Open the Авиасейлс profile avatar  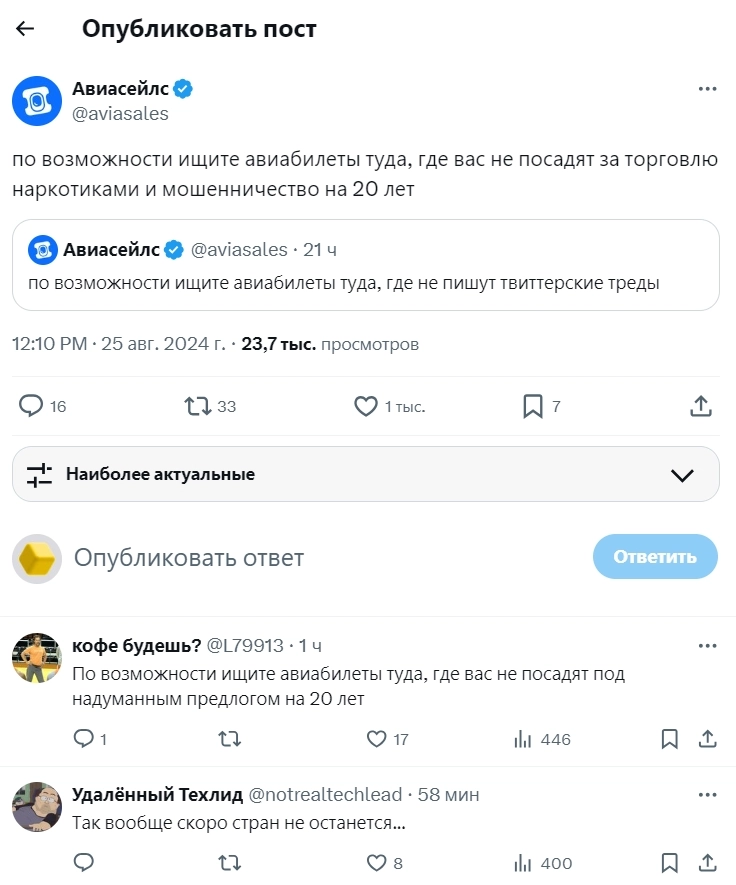pos(37,100)
